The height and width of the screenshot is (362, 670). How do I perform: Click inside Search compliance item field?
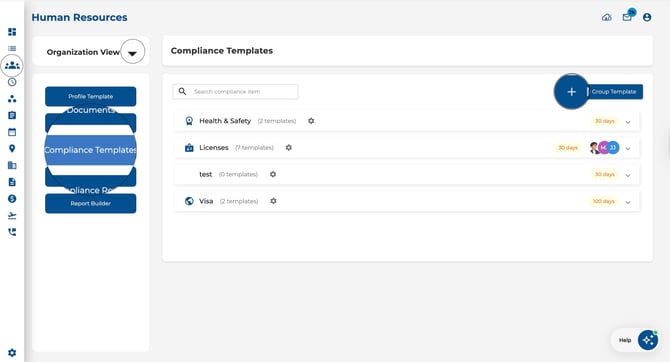[x=235, y=91]
